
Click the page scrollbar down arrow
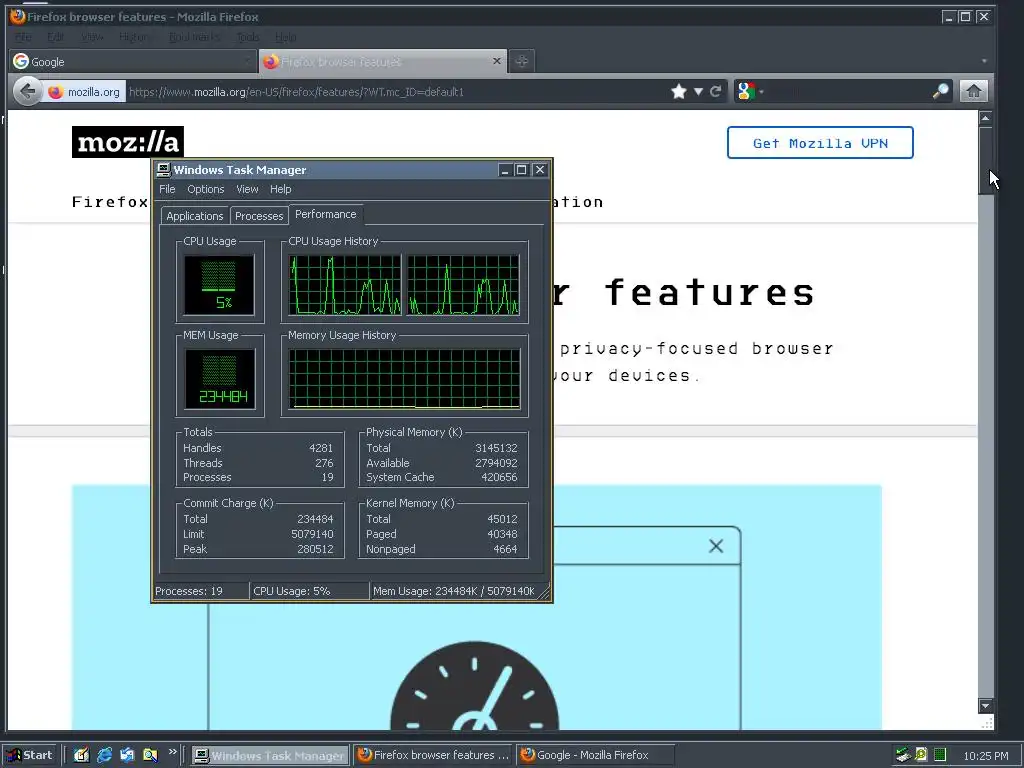[x=985, y=706]
